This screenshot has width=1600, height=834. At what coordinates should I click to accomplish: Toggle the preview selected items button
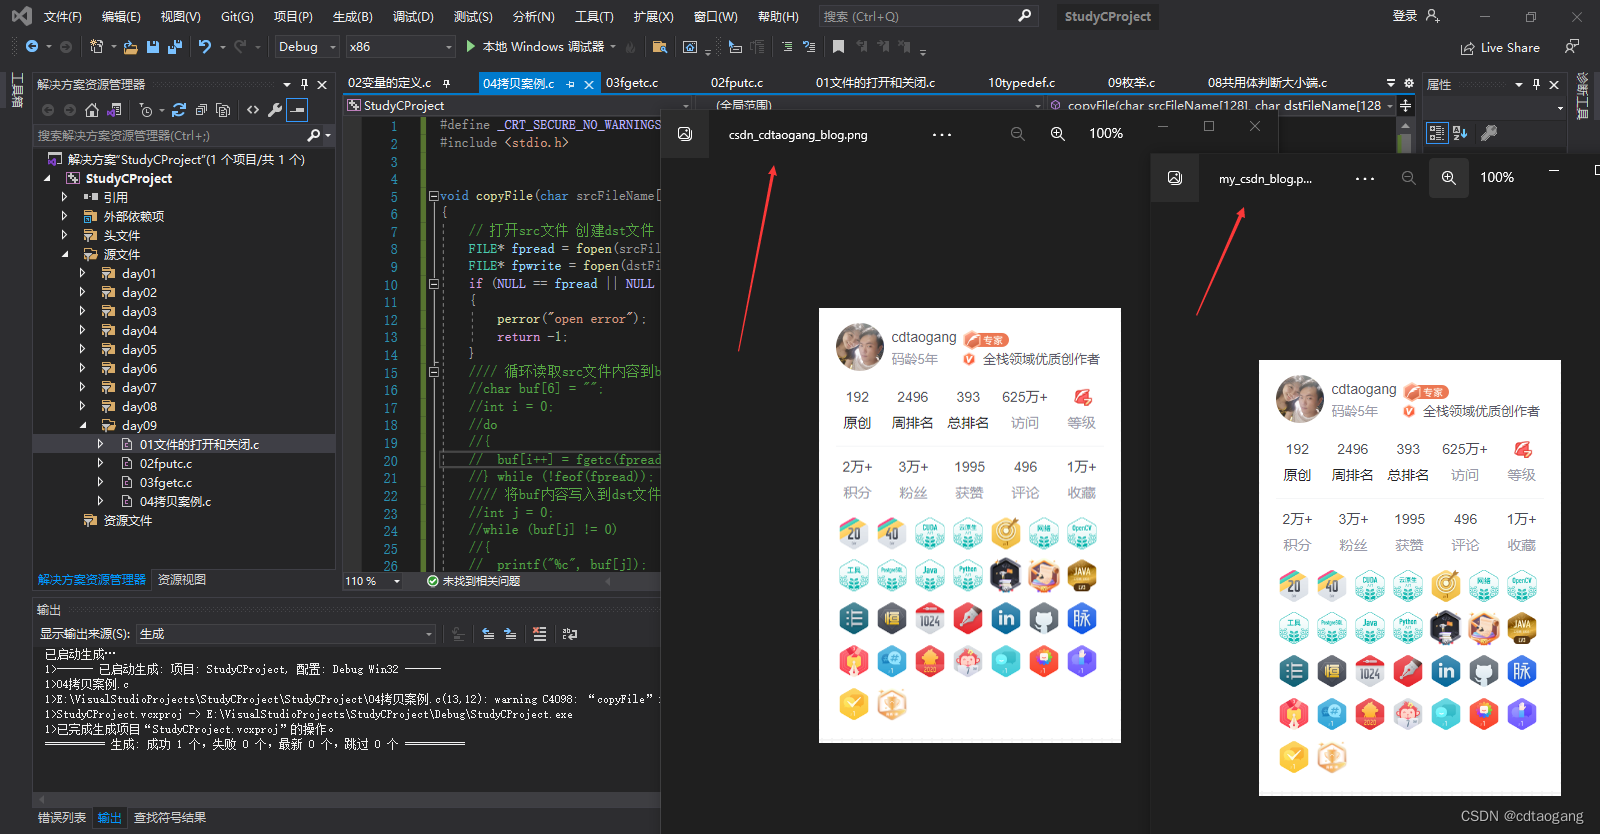[297, 110]
